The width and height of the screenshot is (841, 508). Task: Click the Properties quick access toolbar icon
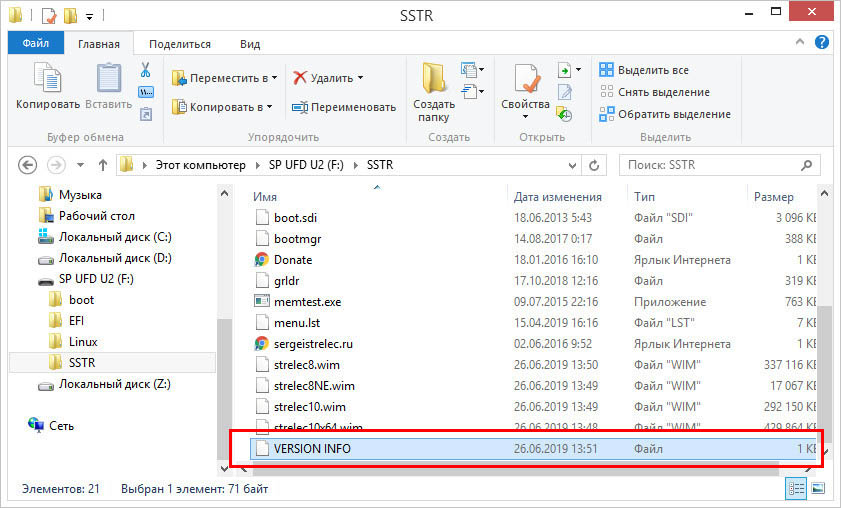click(49, 16)
